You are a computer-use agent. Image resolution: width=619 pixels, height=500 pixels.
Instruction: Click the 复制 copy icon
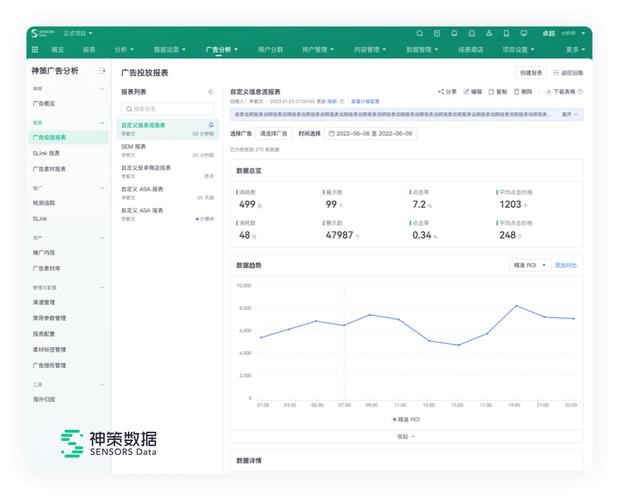tap(491, 92)
